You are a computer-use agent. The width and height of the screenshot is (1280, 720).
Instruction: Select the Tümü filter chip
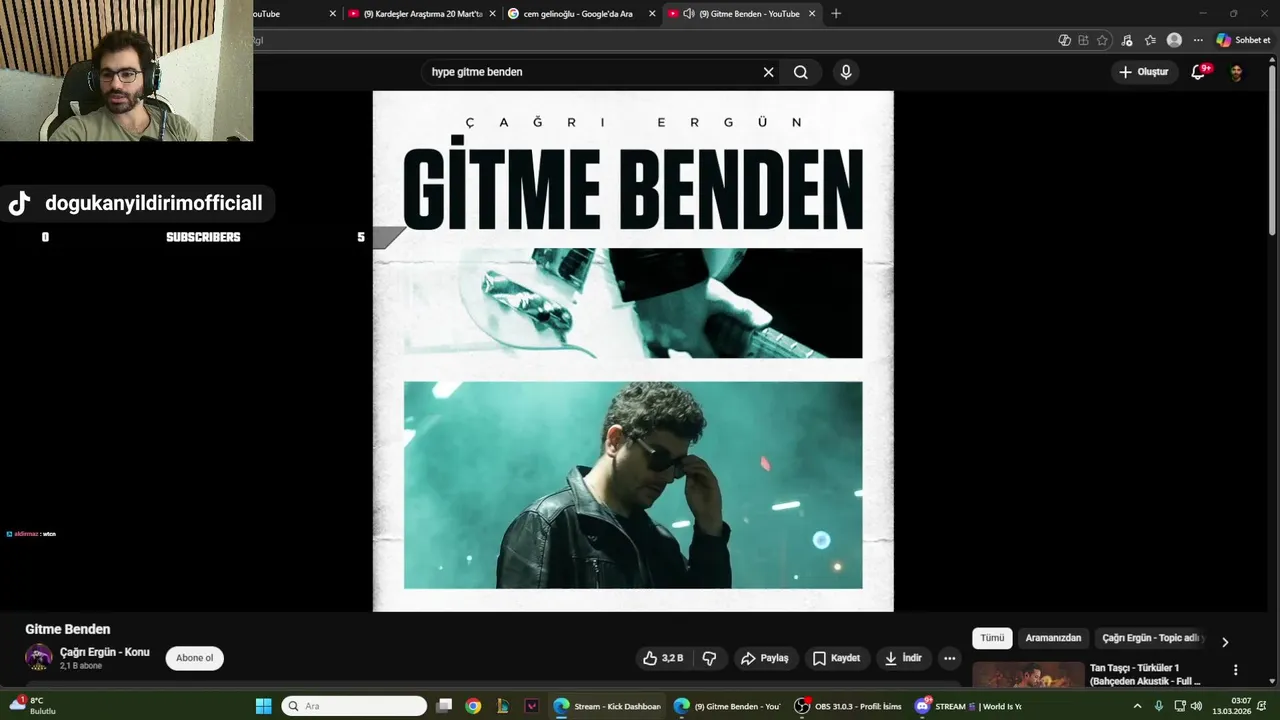992,638
